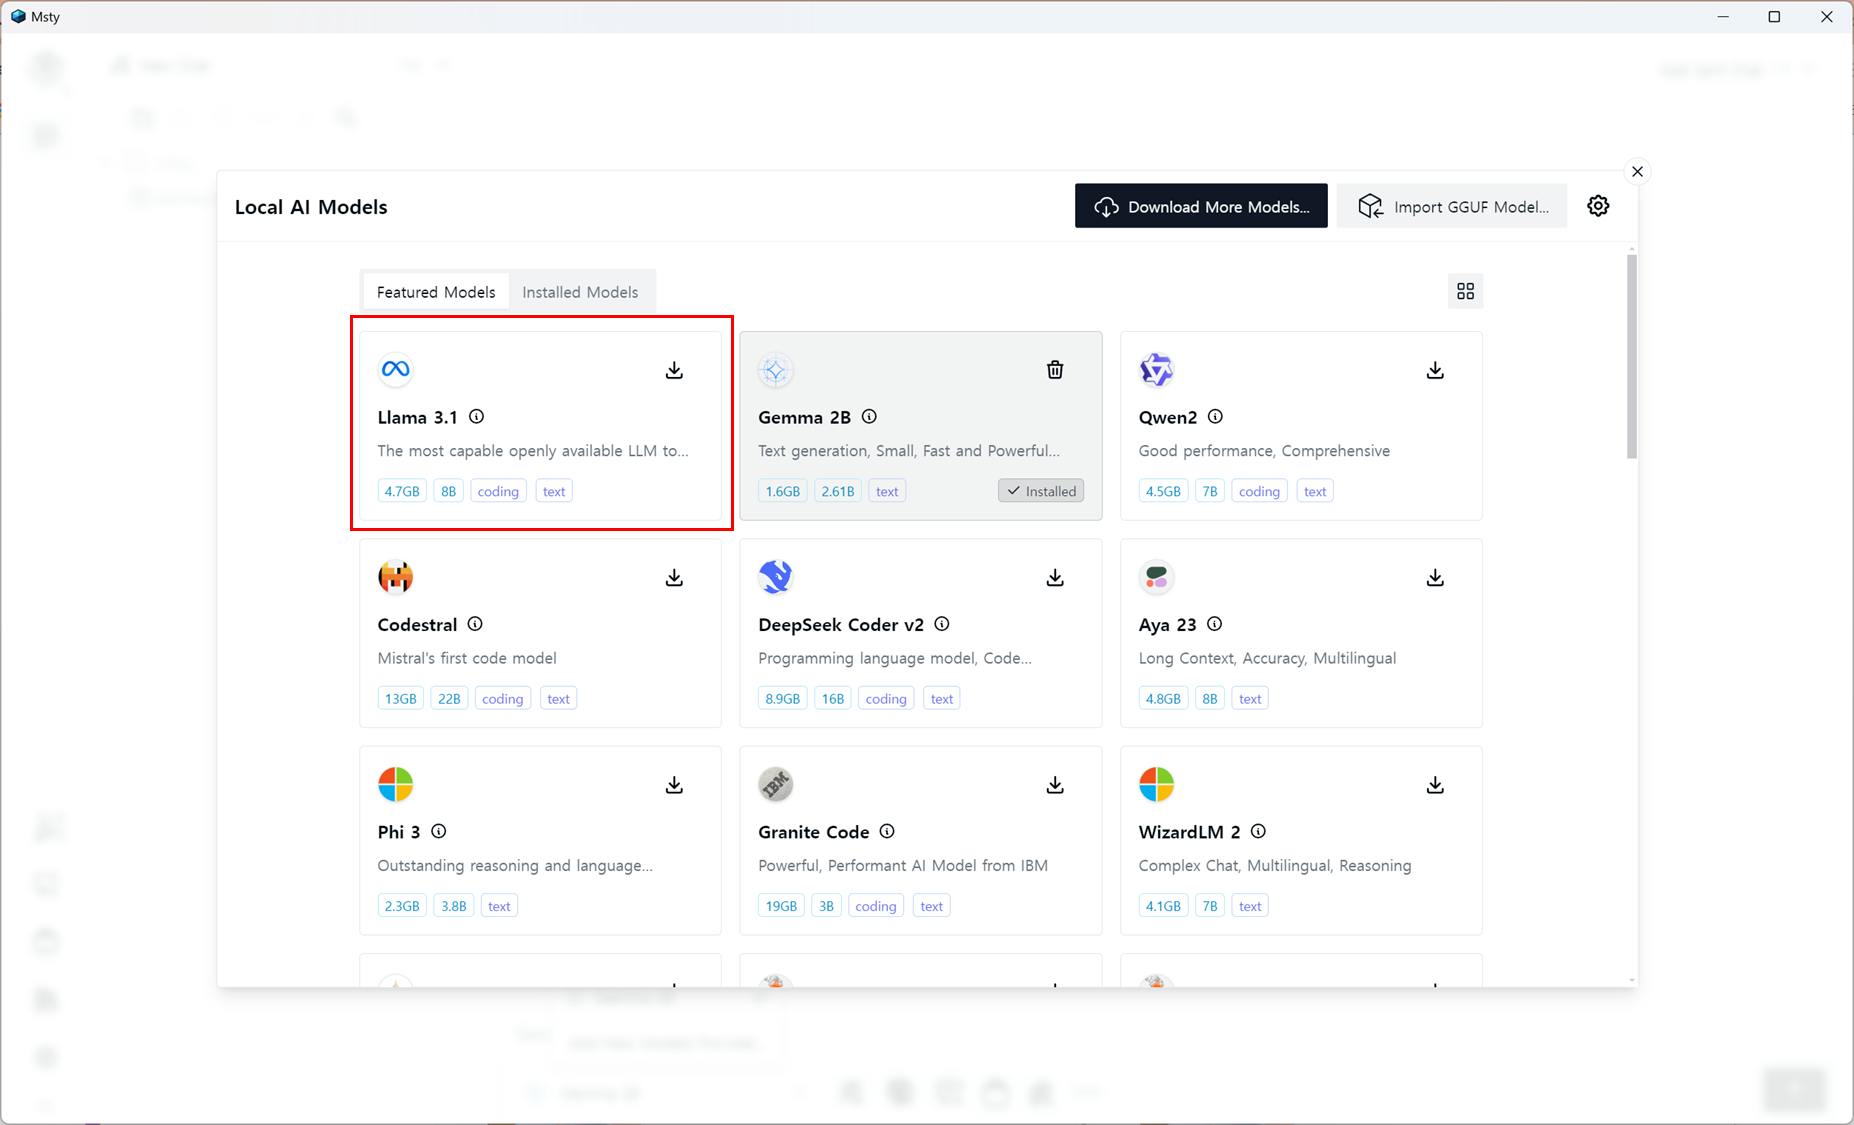Open Local AI Models settings gear
Screen dimensions: 1854x1125
[x=1598, y=206]
